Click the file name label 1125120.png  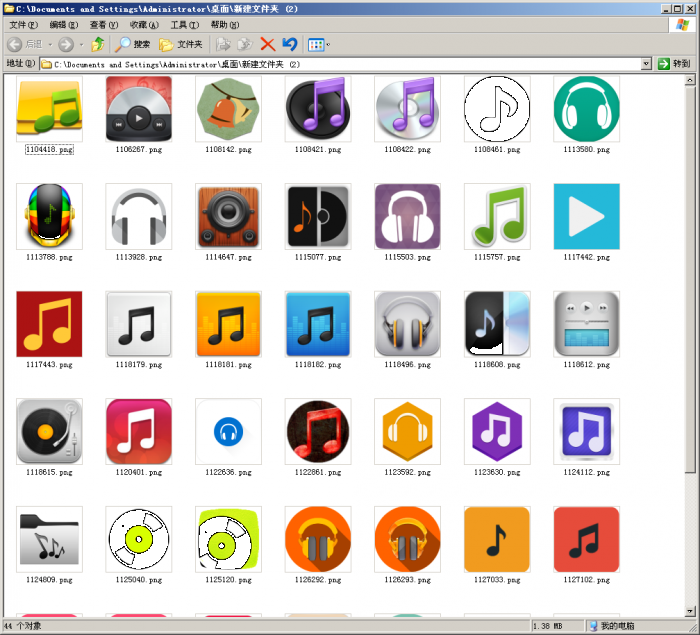coord(228,580)
